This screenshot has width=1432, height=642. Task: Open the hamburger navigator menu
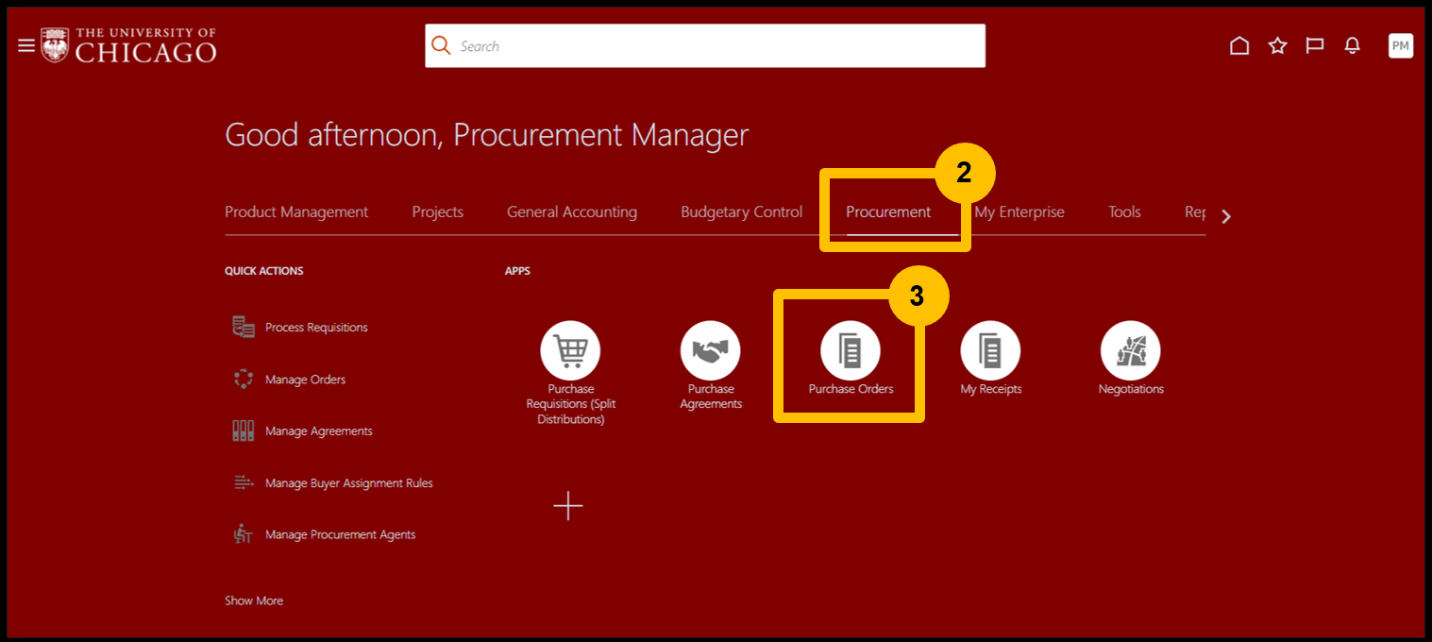coord(26,46)
